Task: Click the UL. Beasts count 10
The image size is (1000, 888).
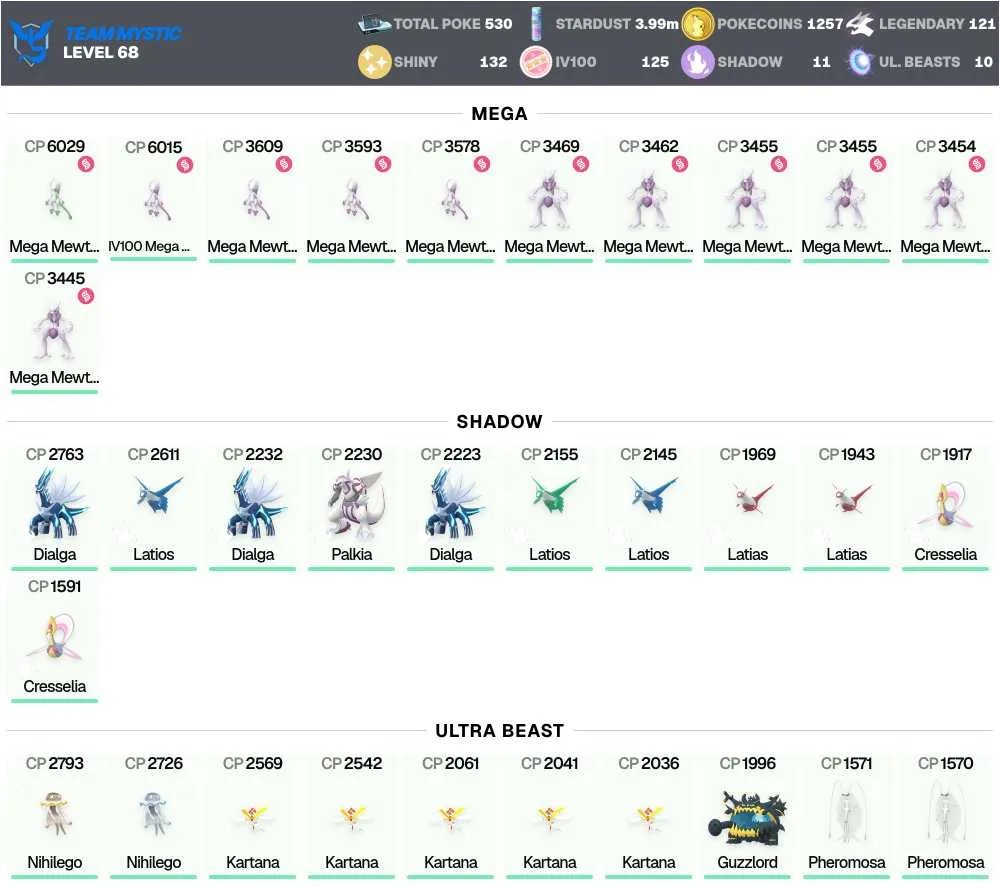Action: (x=983, y=62)
